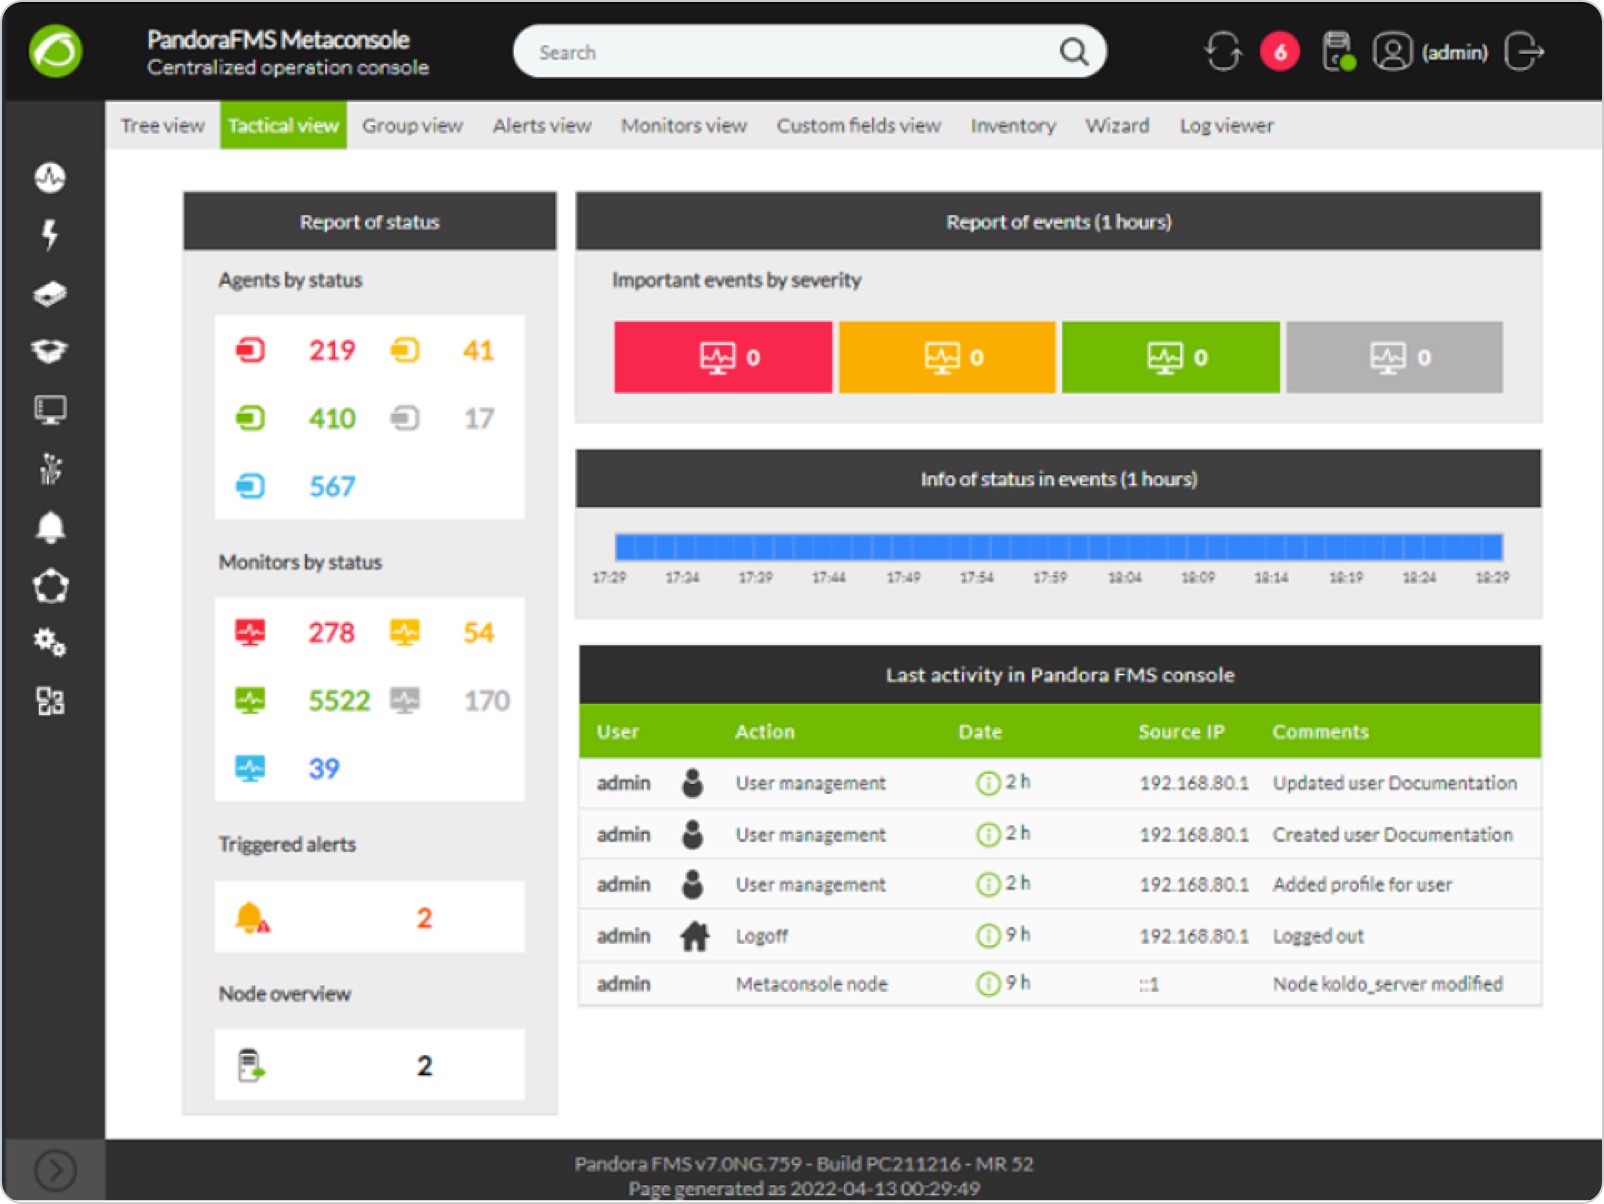This screenshot has width=1604, height=1204.
Task: Switch to Tree view tab
Action: [x=162, y=125]
